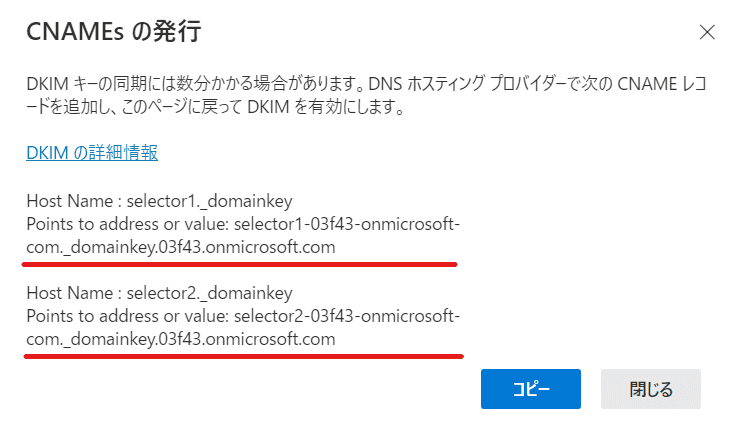Click the "Host Name" label of the second record
735x425 pixels.
click(x=66, y=294)
